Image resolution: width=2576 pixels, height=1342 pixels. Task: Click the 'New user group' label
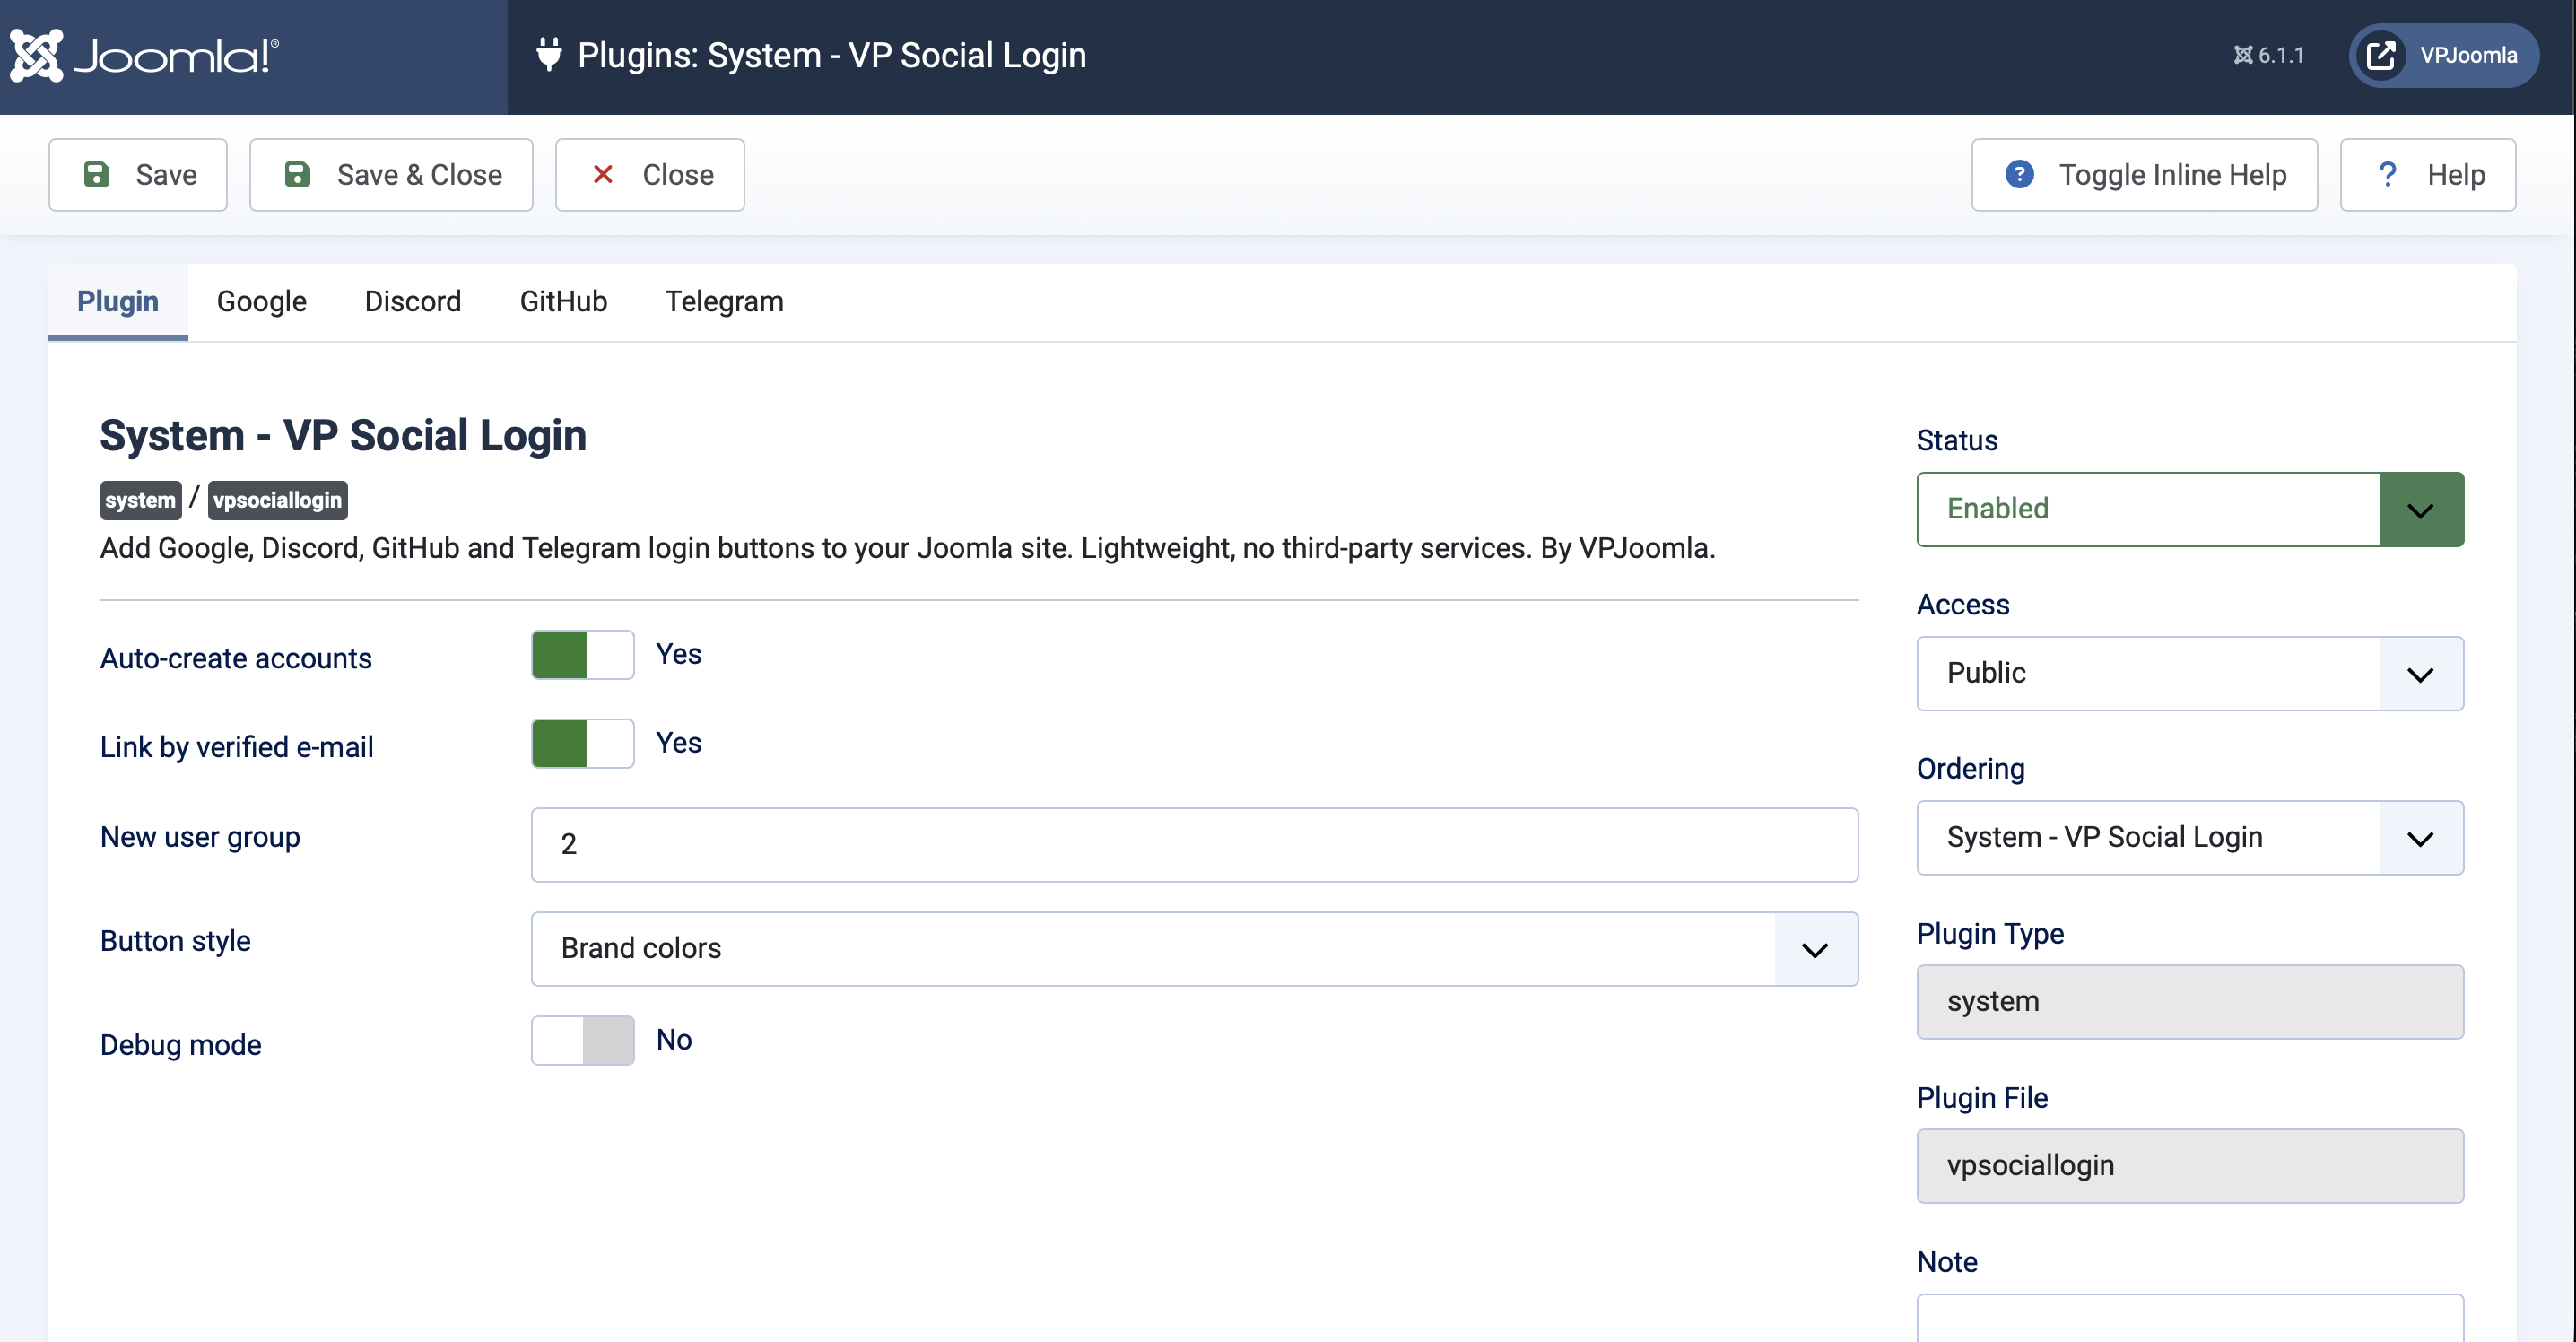pyautogui.click(x=200, y=837)
